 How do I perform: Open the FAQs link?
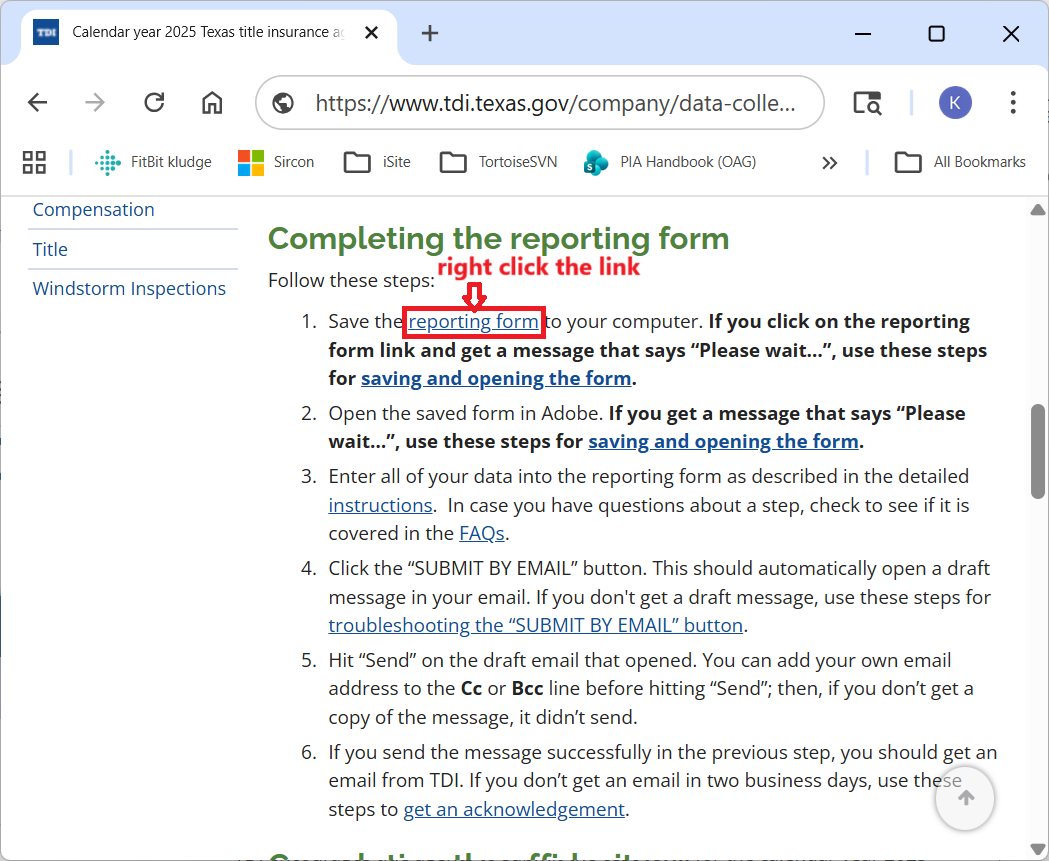pyautogui.click(x=481, y=534)
